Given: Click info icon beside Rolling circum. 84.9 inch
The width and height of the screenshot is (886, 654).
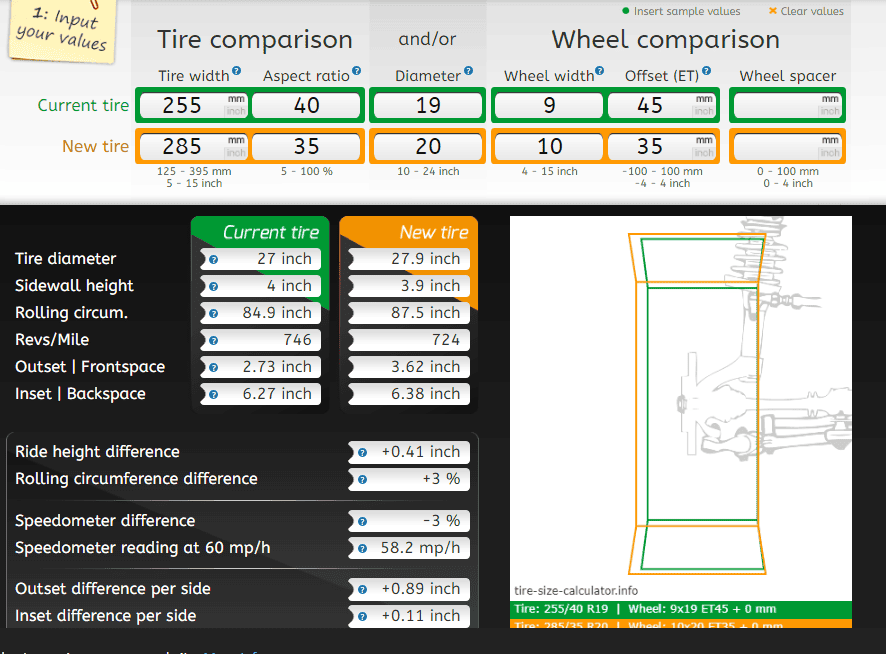Looking at the screenshot, I should 214,314.
